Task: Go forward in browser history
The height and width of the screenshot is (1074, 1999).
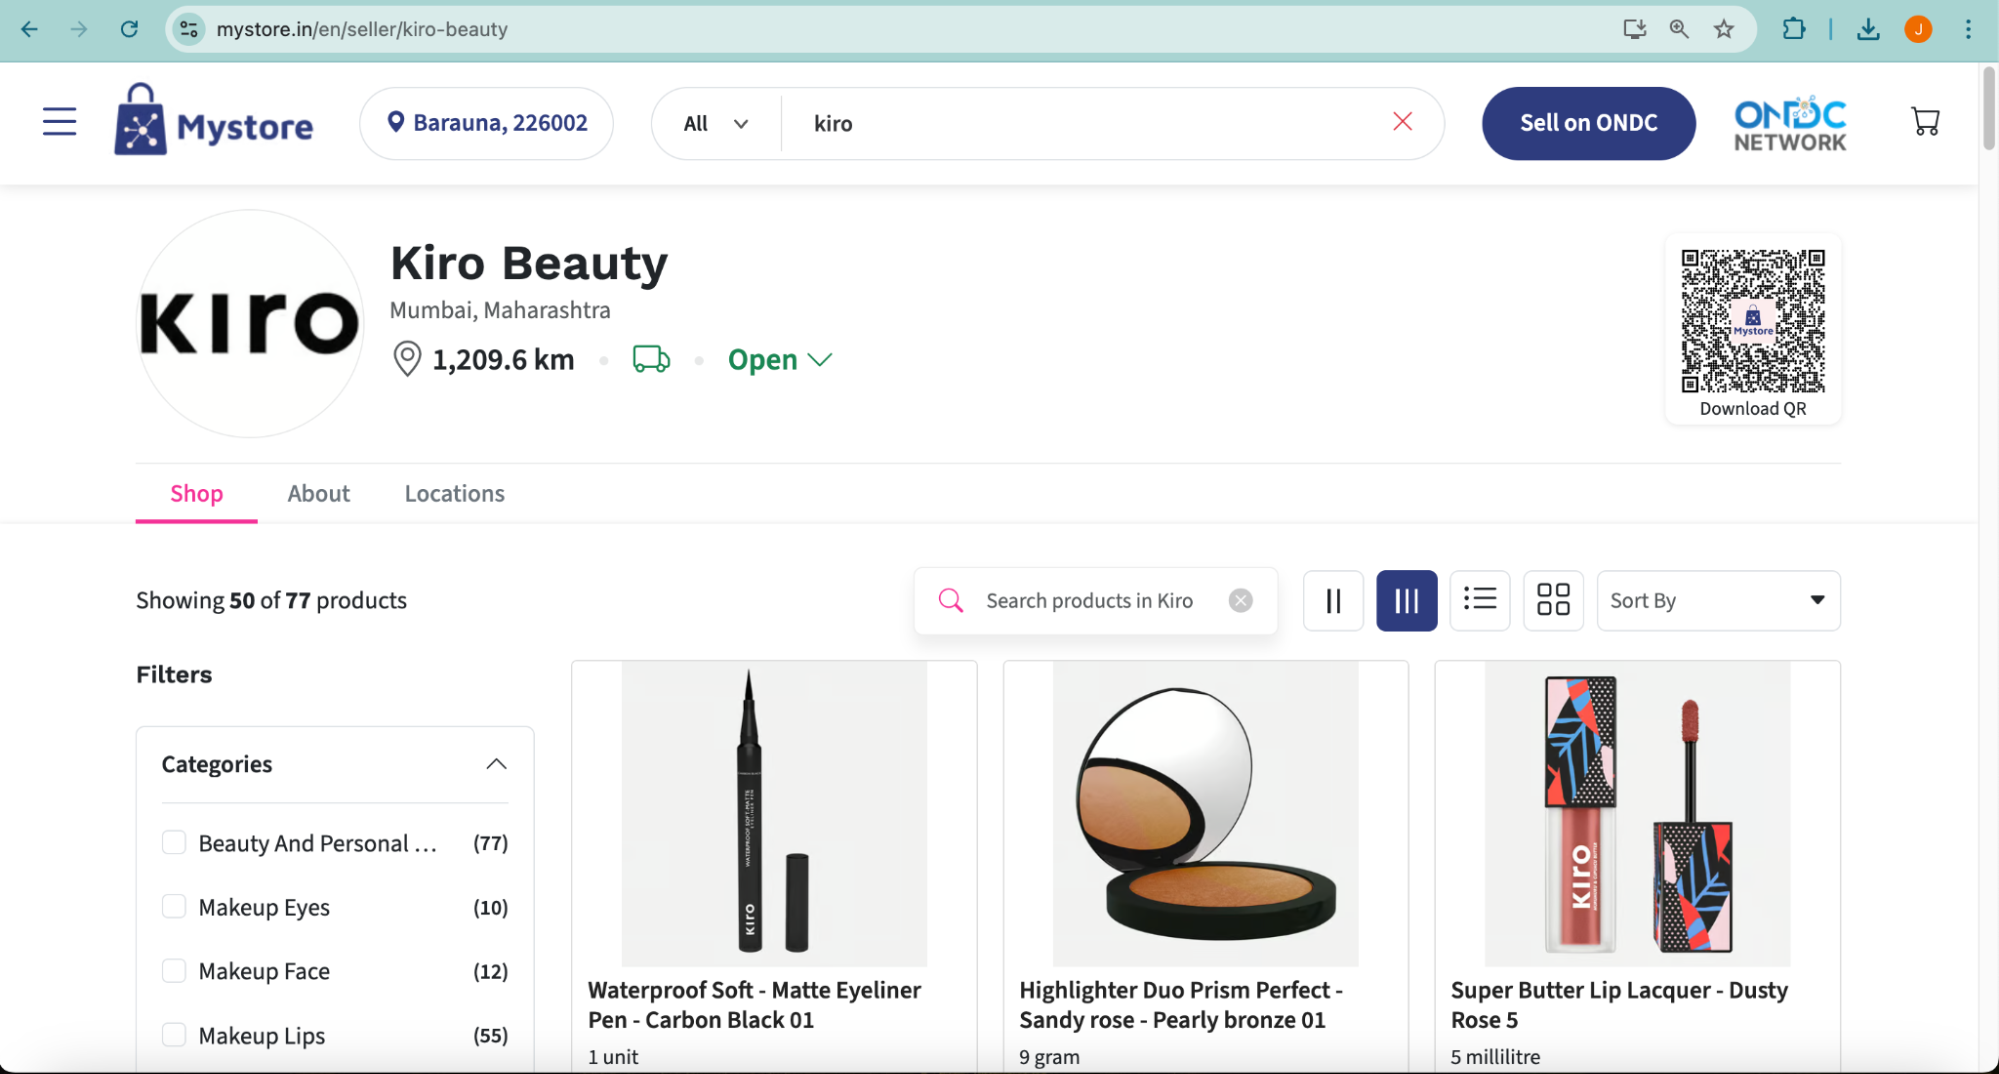Action: pyautogui.click(x=79, y=29)
